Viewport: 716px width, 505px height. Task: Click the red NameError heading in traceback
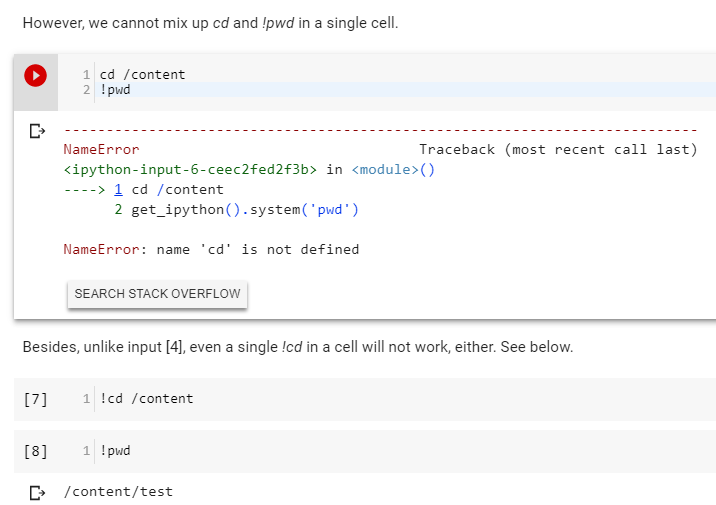point(101,149)
